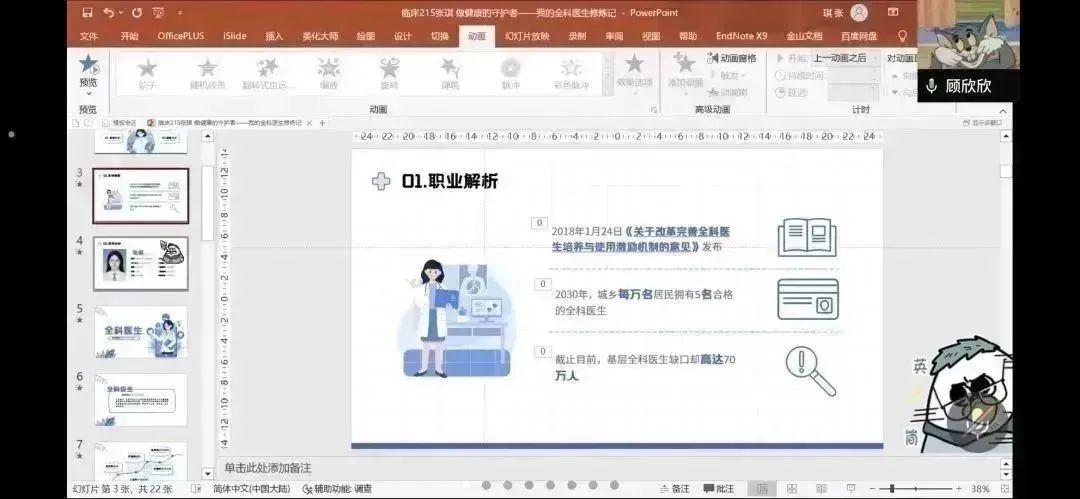The width and height of the screenshot is (1080, 499).
Task: Open the 预览 animation preview button
Action: [88, 71]
